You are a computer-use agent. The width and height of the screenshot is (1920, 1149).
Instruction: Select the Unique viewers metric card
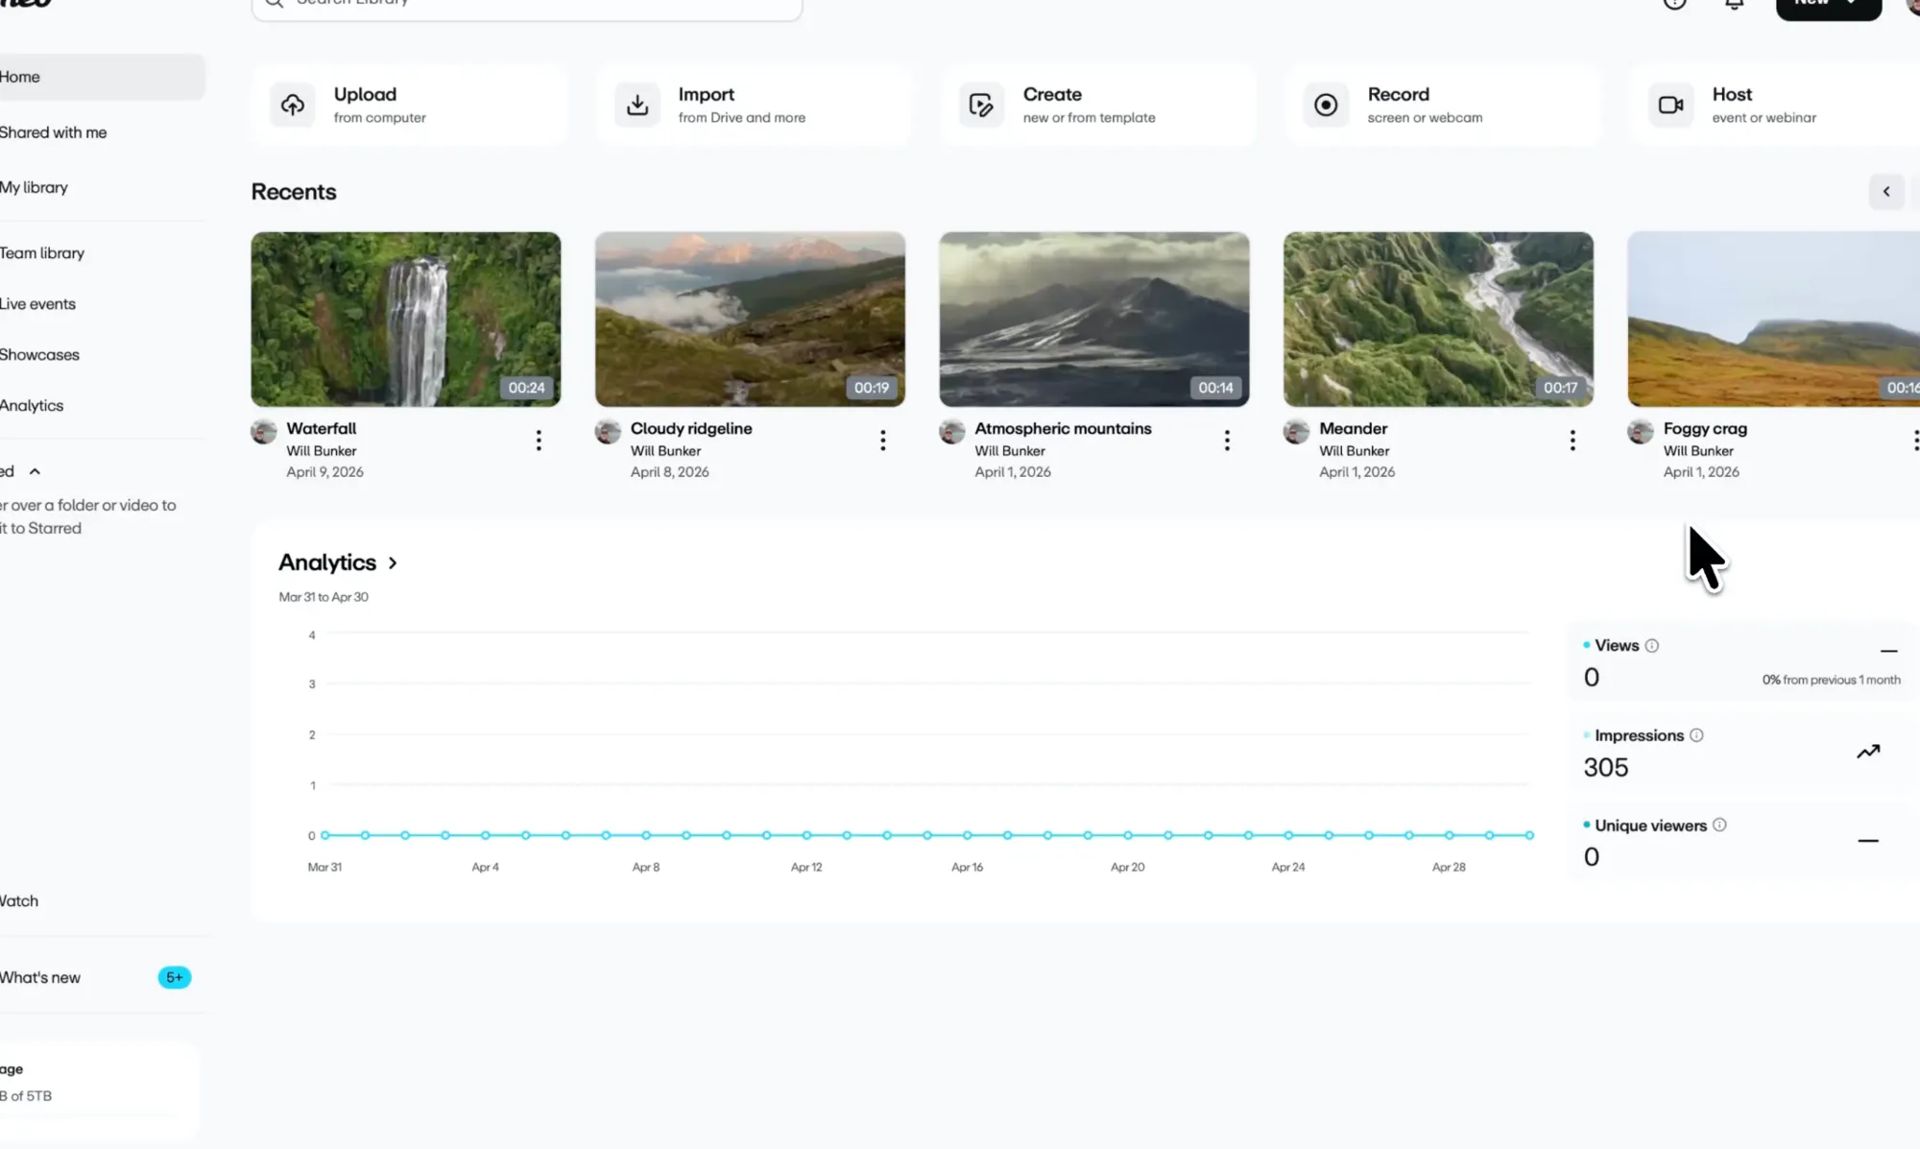pos(1741,841)
